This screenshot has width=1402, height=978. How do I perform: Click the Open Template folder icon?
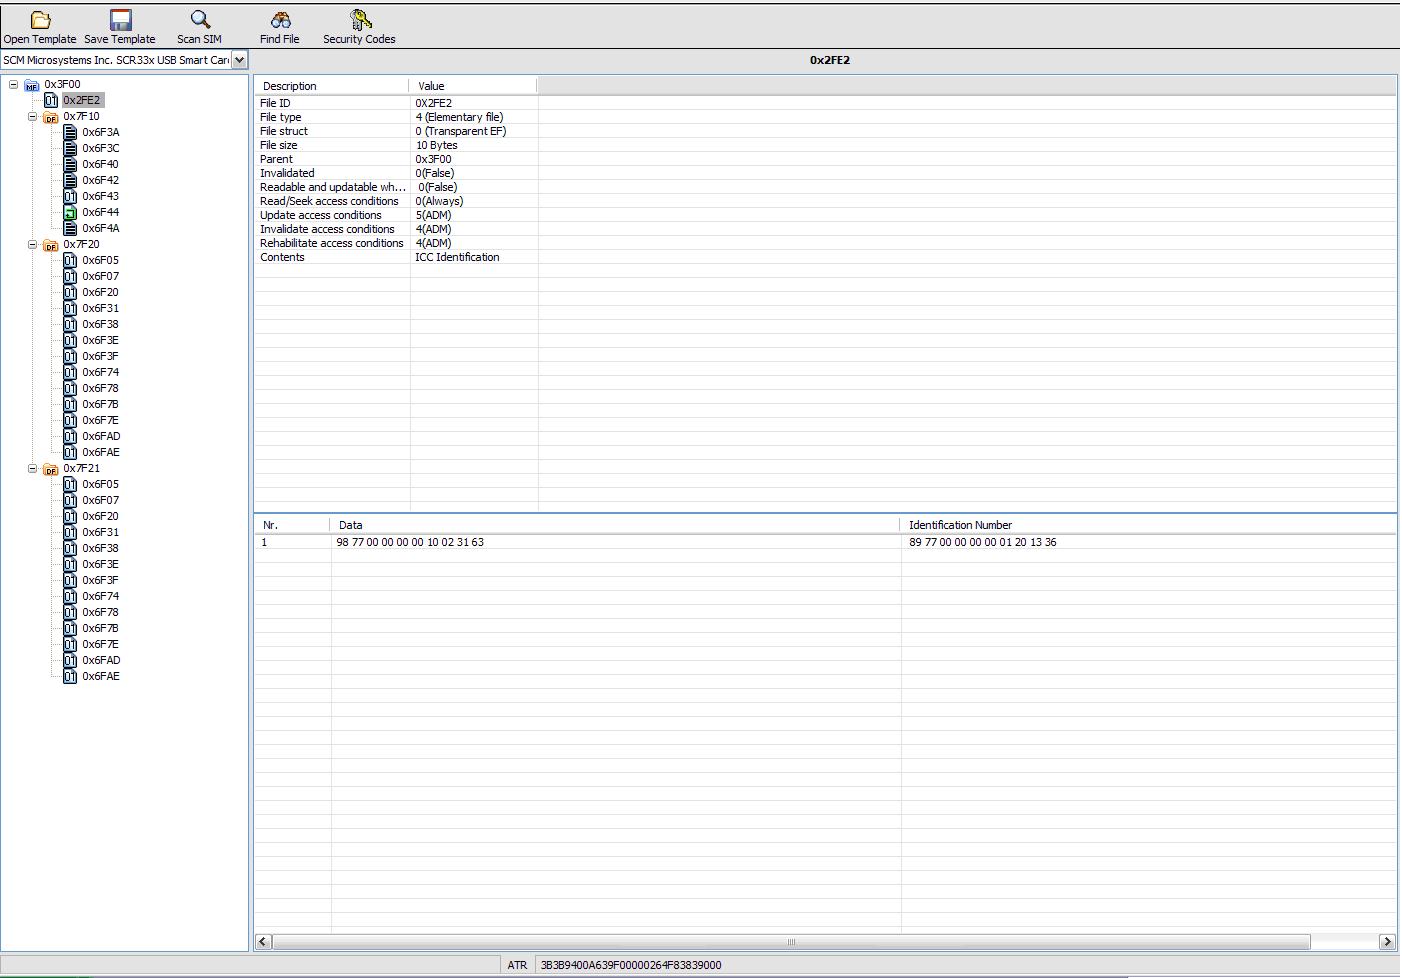40,20
